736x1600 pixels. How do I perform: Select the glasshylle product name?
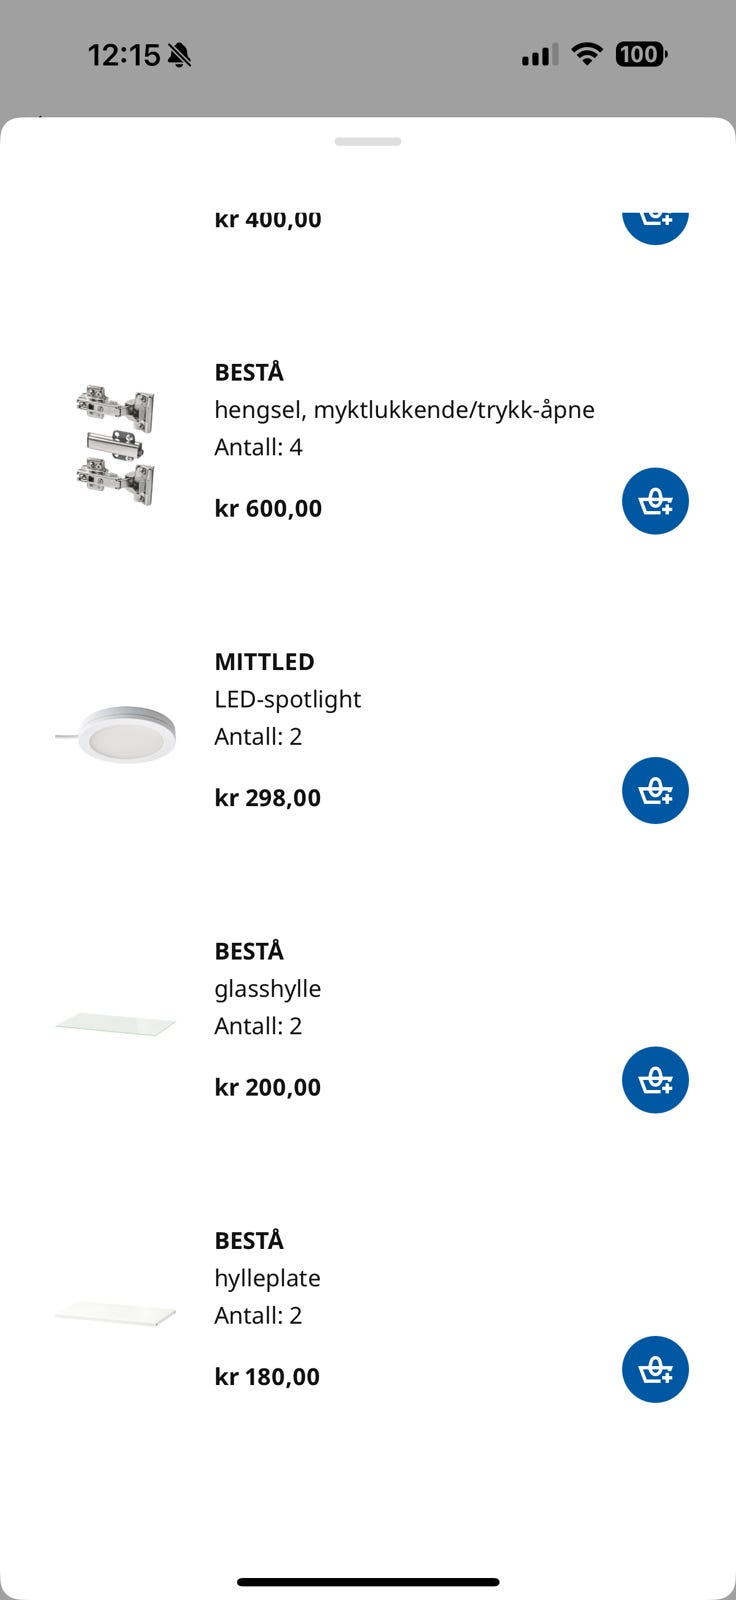(267, 989)
